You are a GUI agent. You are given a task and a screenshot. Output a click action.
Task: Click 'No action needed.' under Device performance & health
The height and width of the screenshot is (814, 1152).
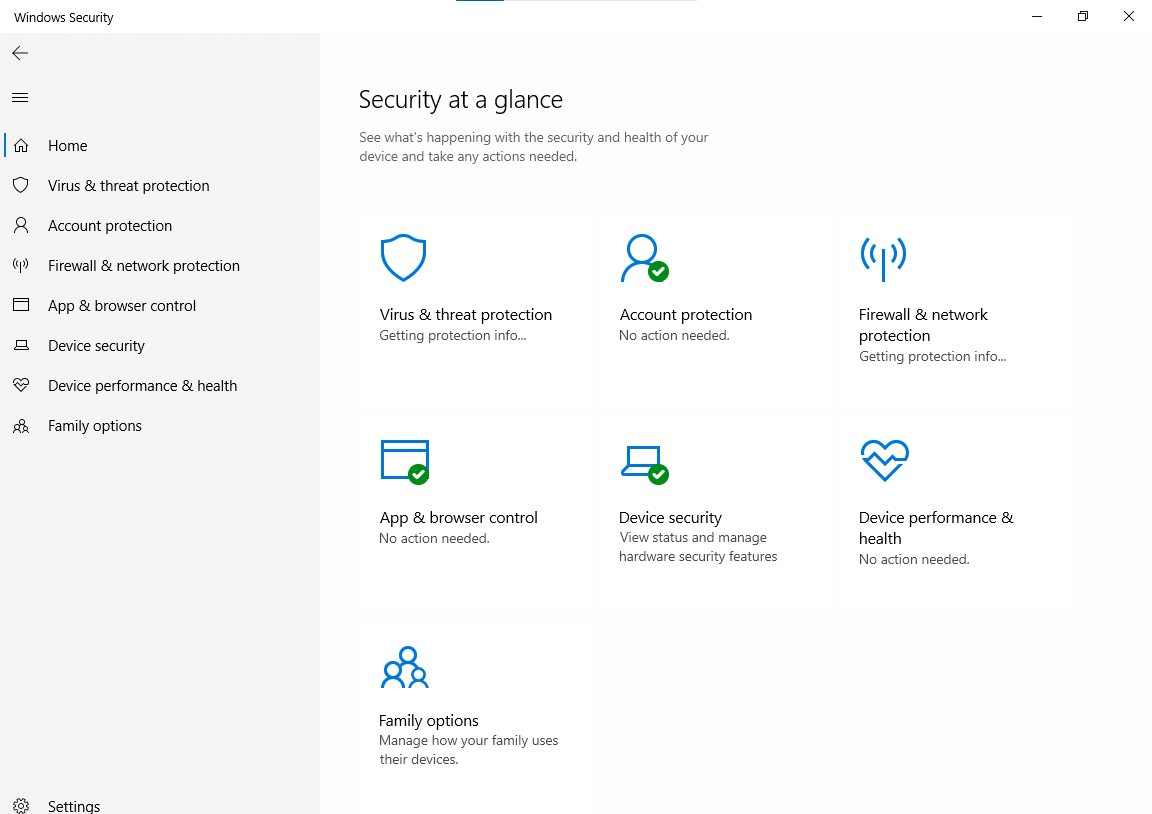914,560
